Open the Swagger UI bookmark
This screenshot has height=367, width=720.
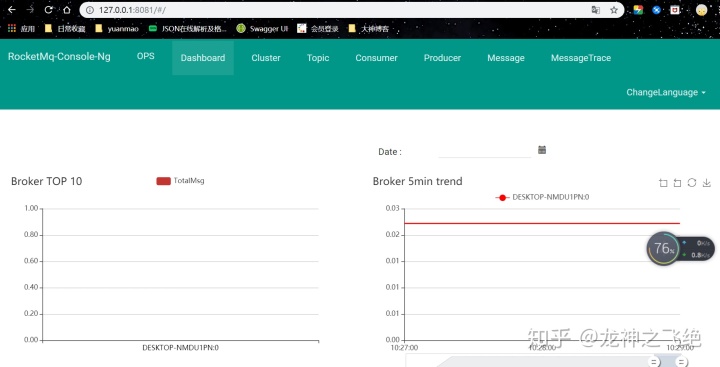pos(262,28)
